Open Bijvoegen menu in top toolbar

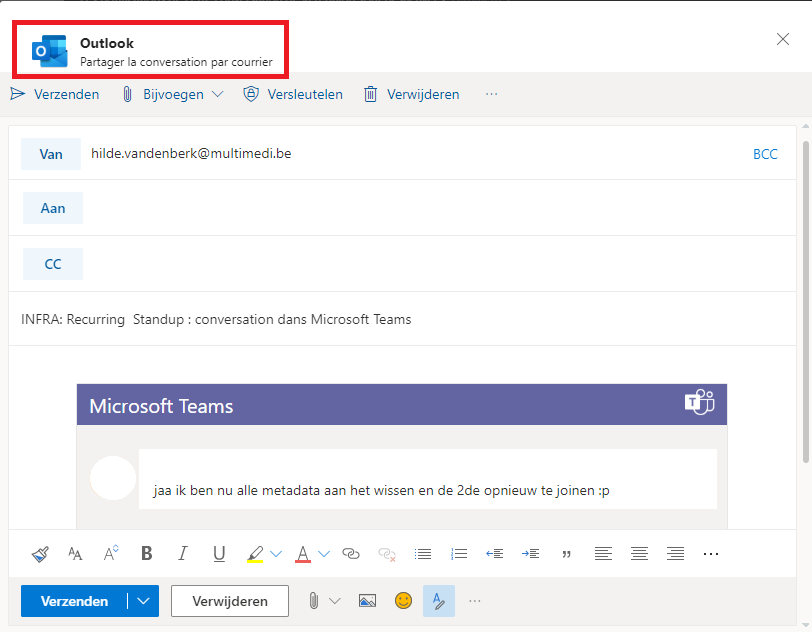172,94
